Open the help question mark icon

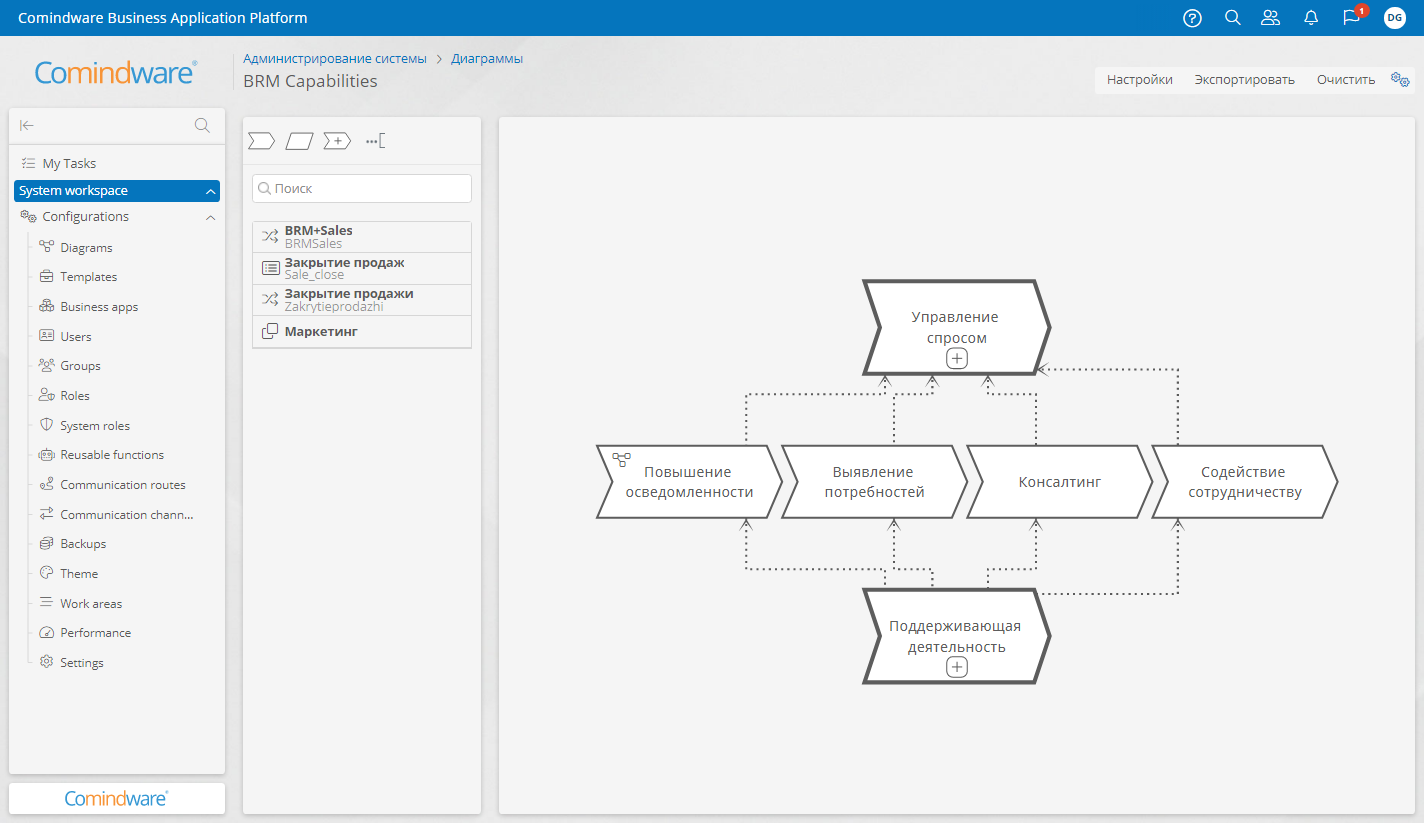click(1192, 18)
